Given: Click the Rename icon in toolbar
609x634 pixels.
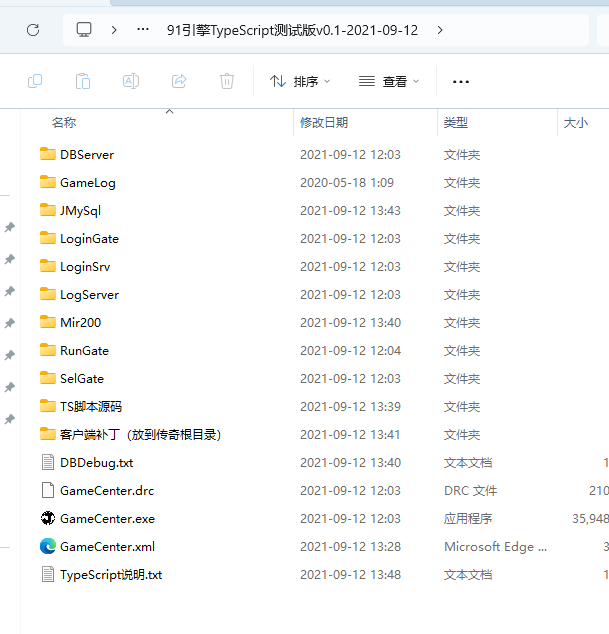Looking at the screenshot, I should click(131, 81).
